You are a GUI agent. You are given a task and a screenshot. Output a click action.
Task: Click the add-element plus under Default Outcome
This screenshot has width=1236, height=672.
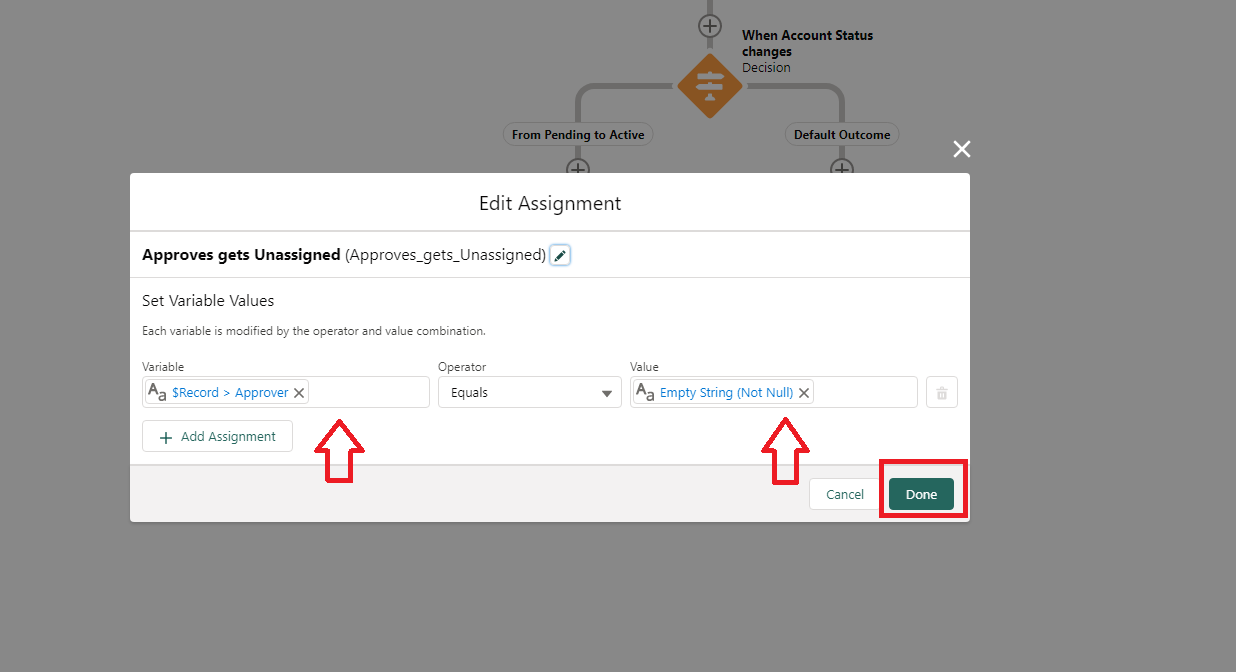842,167
